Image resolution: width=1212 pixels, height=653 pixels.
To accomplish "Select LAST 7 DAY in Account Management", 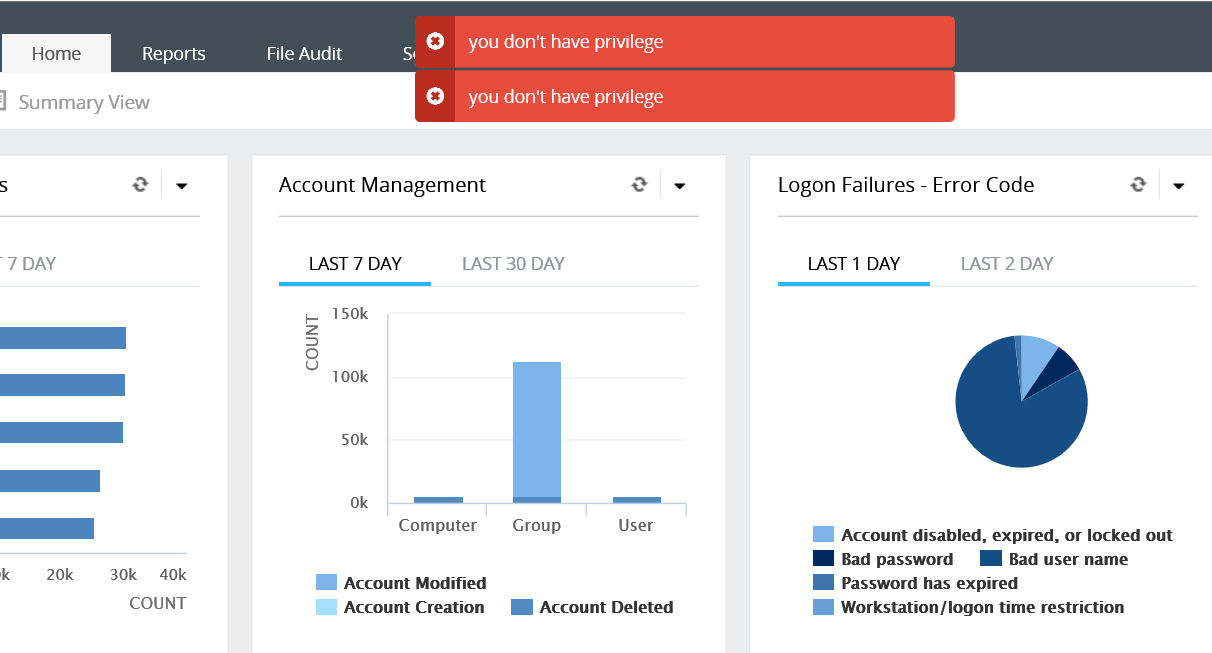I will pyautogui.click(x=355, y=264).
